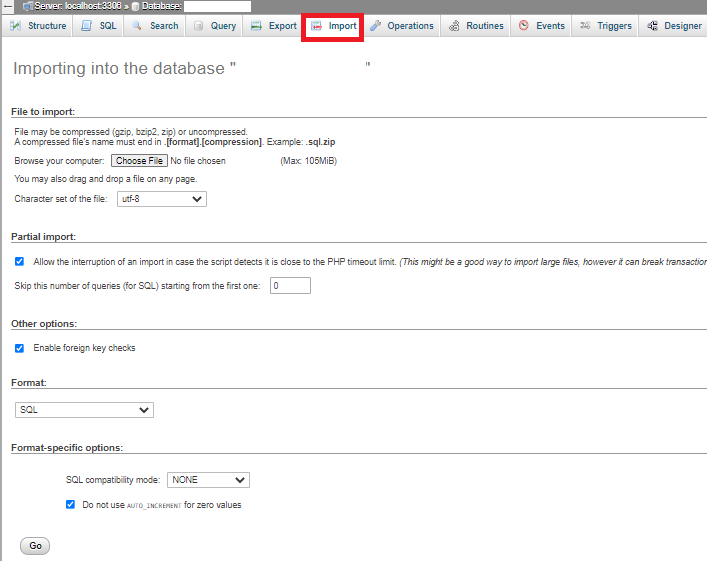Screen dimensions: 710x561
Task: Click the Routines tab icon
Action: point(455,26)
